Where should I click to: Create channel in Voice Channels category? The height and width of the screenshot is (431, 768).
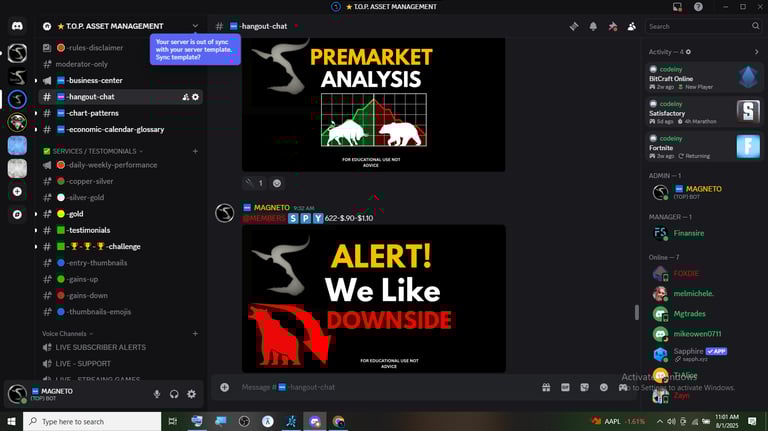tap(195, 334)
